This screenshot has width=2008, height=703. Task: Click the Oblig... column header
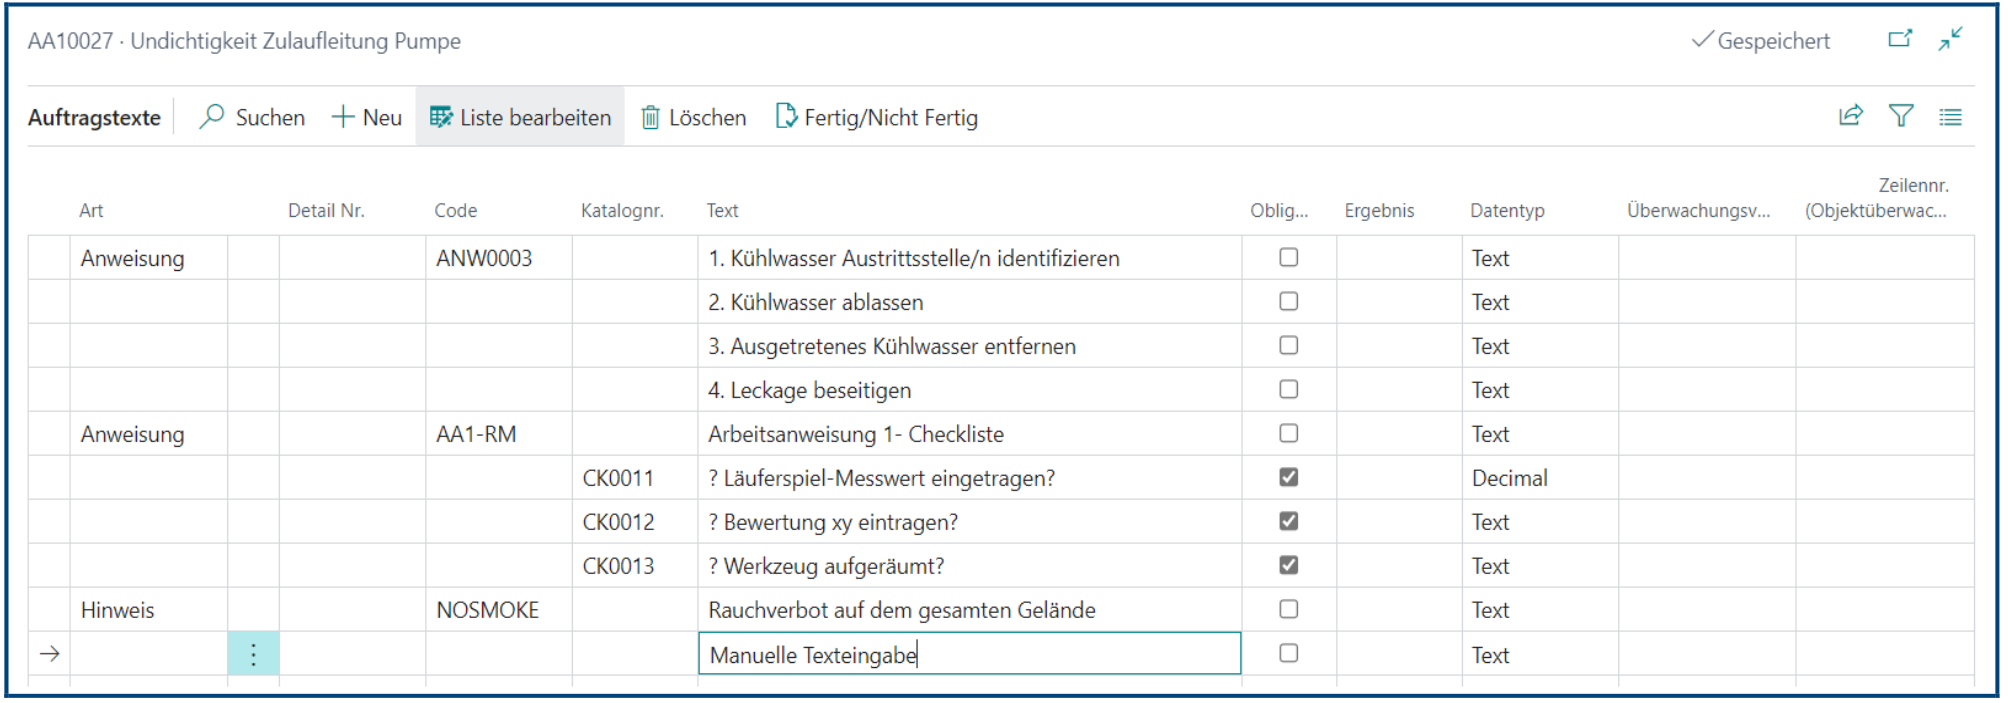point(1279,211)
